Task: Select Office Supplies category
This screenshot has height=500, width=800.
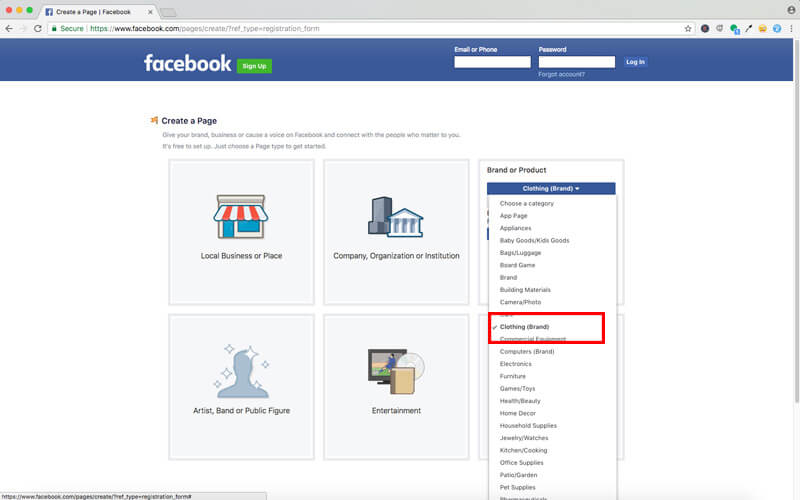Action: [x=521, y=463]
